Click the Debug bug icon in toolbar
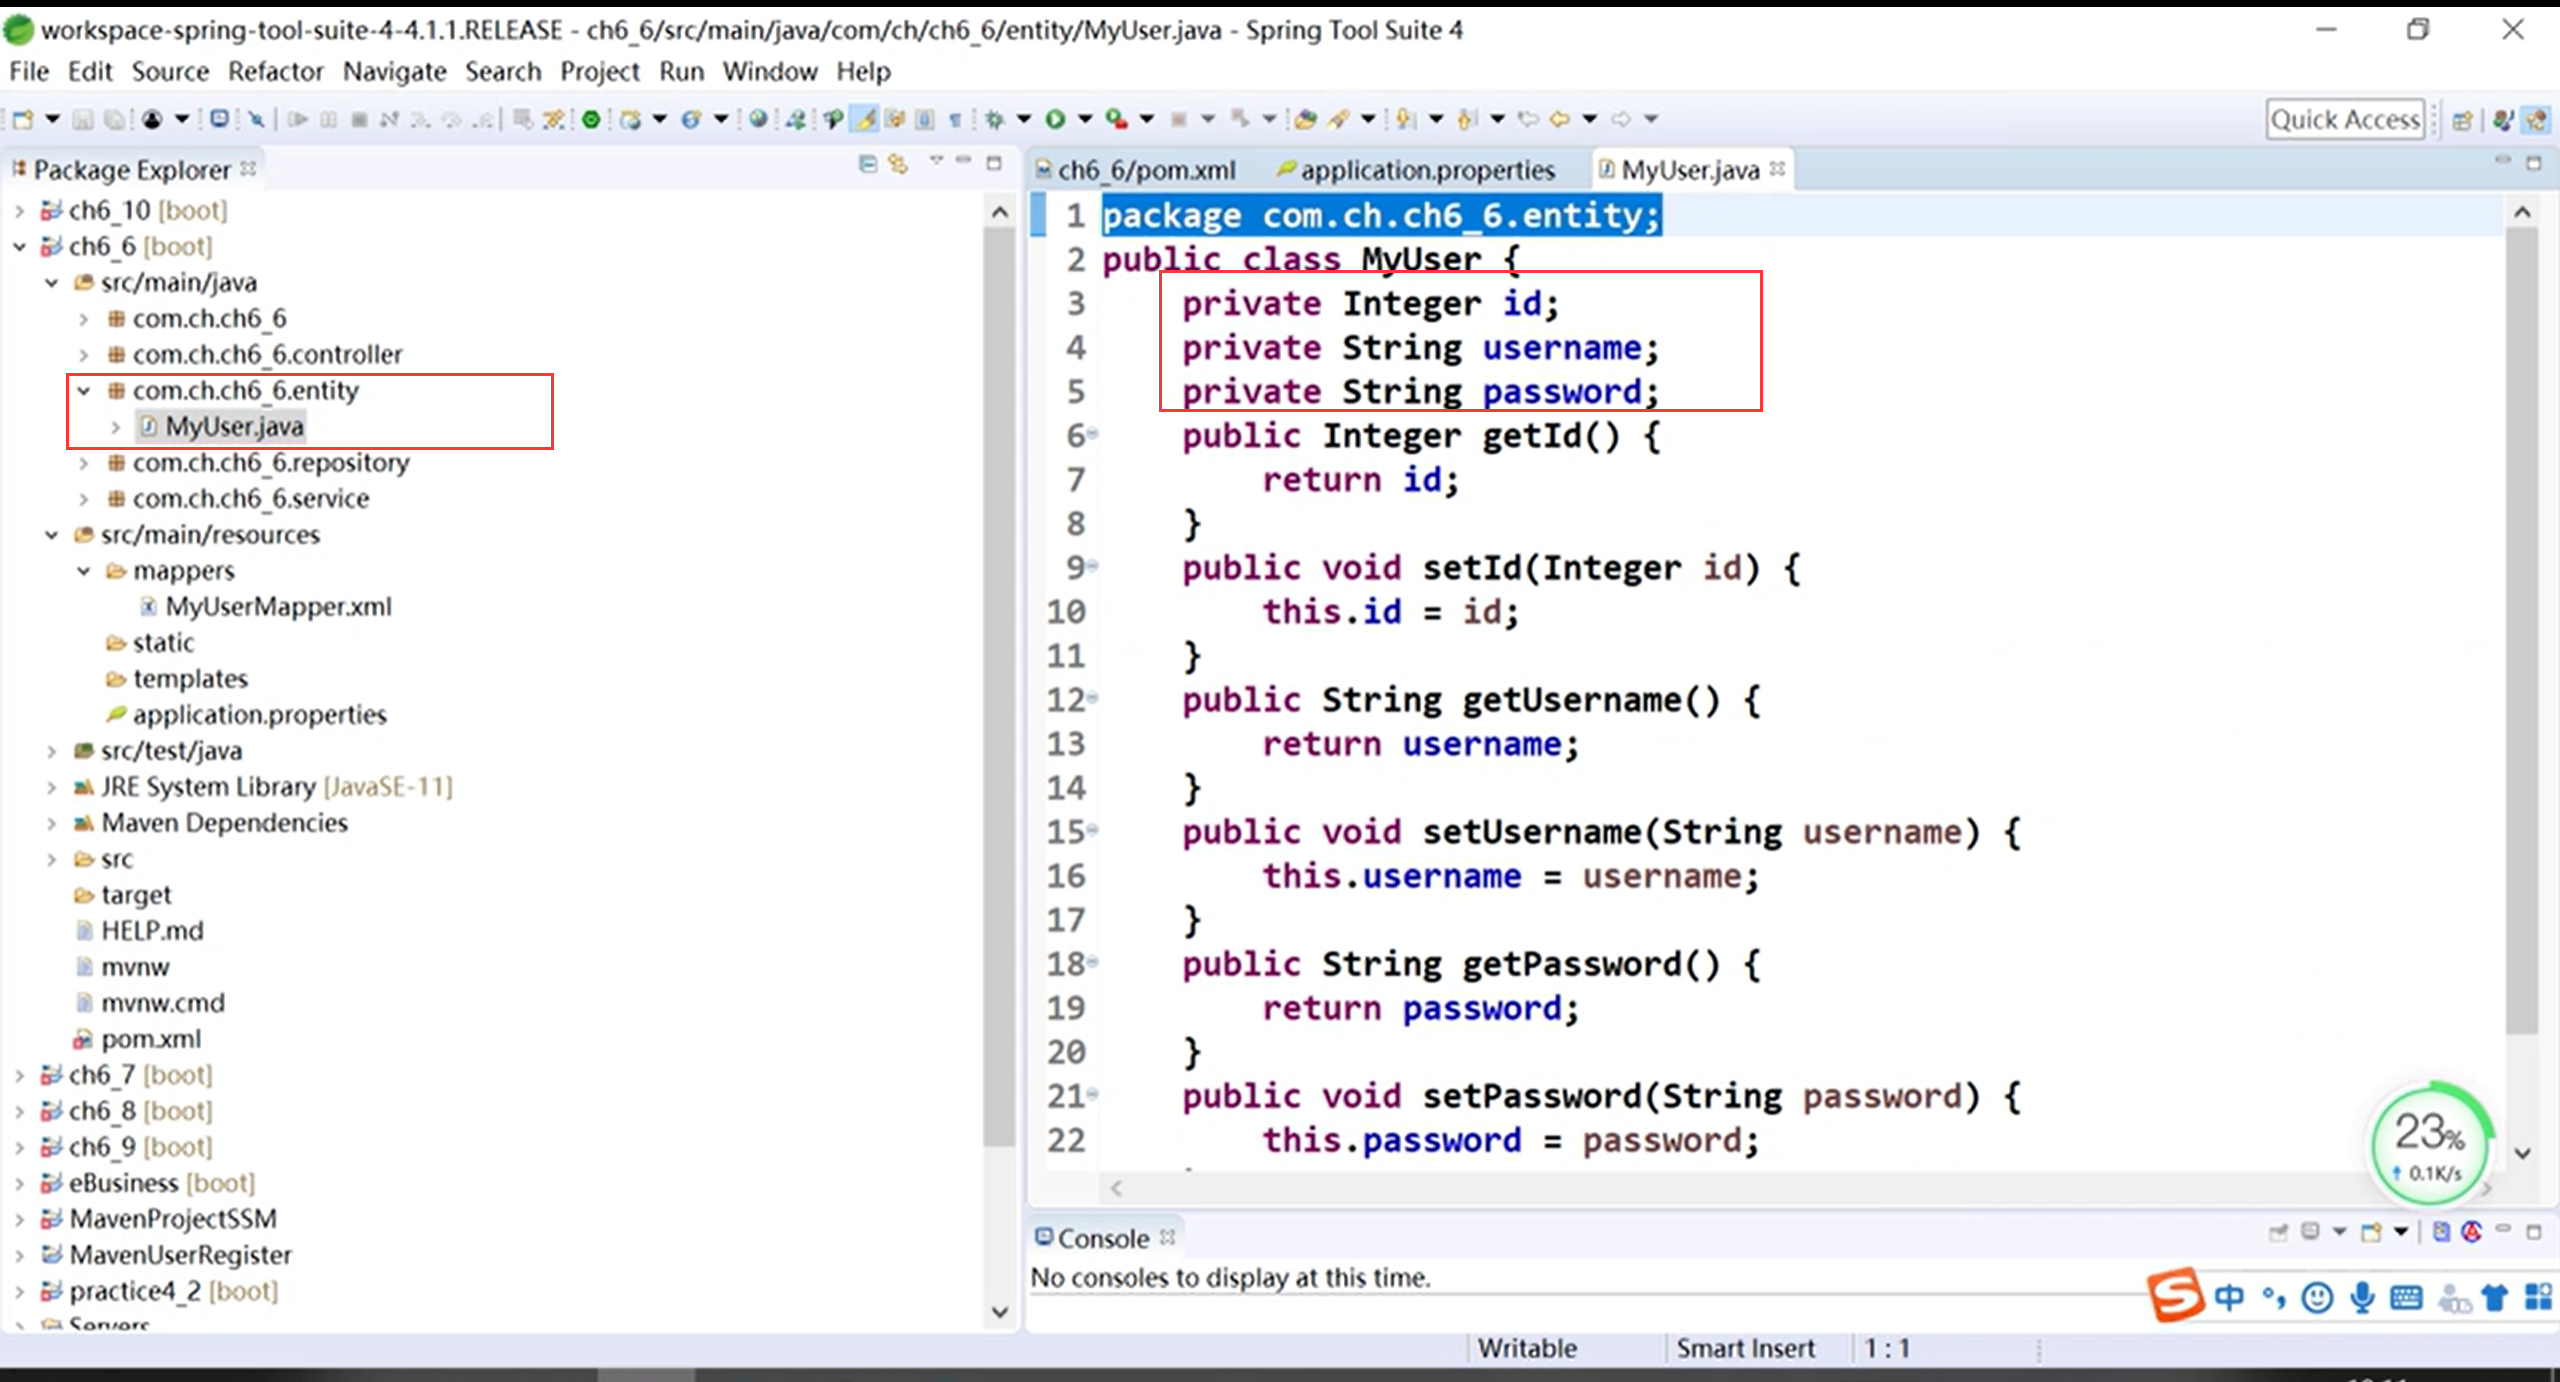This screenshot has height=1382, width=2560. (994, 120)
